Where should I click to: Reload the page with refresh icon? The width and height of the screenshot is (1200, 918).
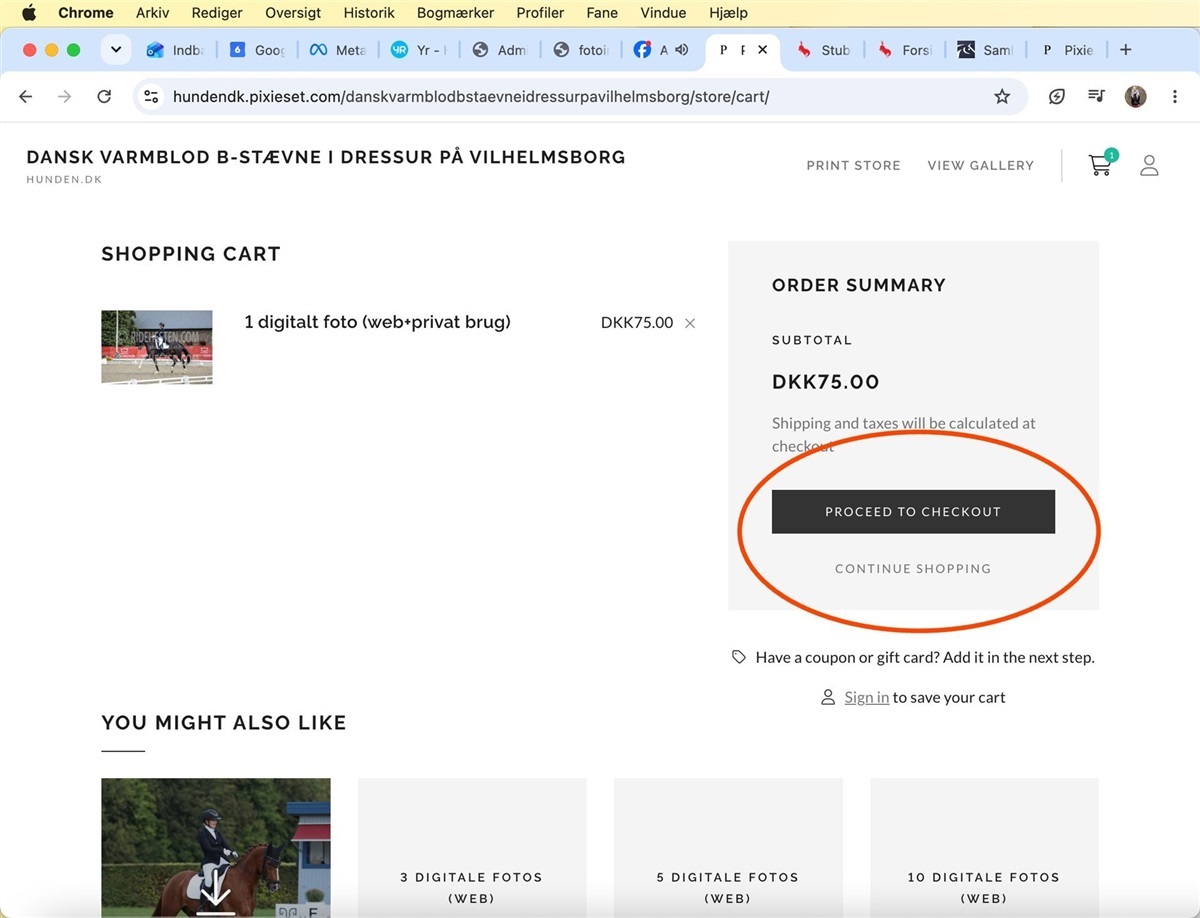[x=104, y=97]
